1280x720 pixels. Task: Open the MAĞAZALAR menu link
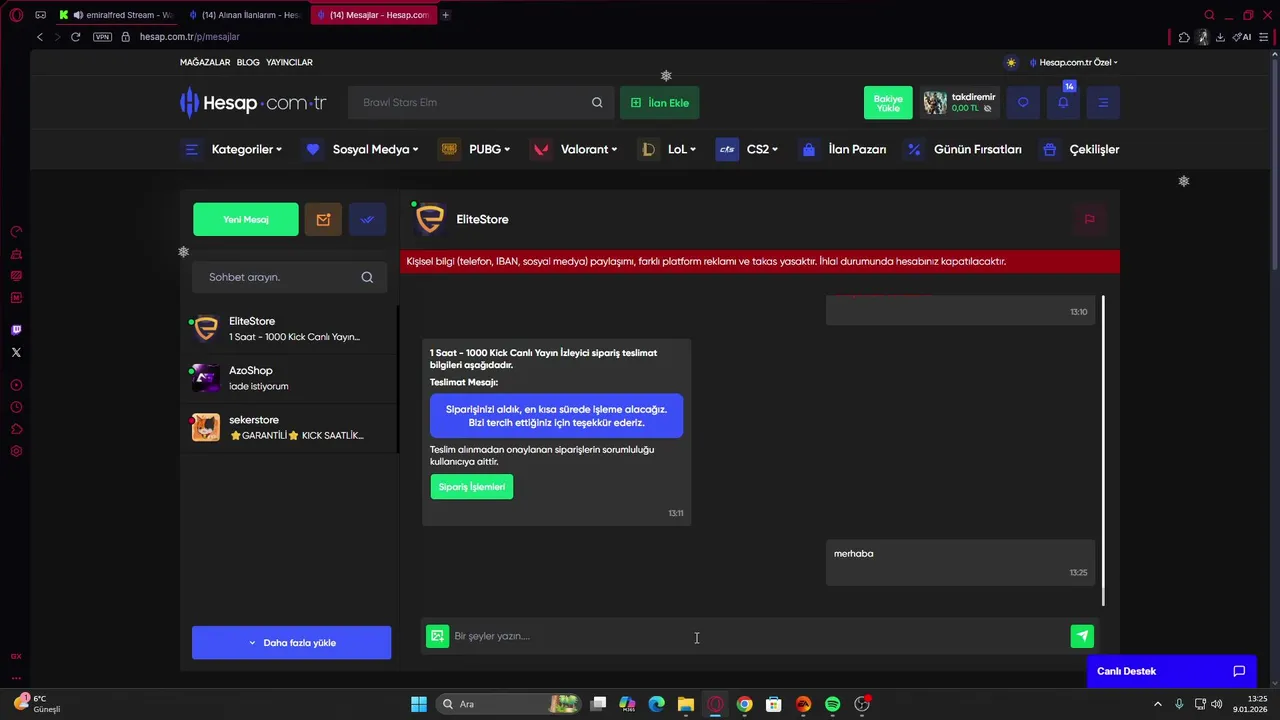[205, 62]
